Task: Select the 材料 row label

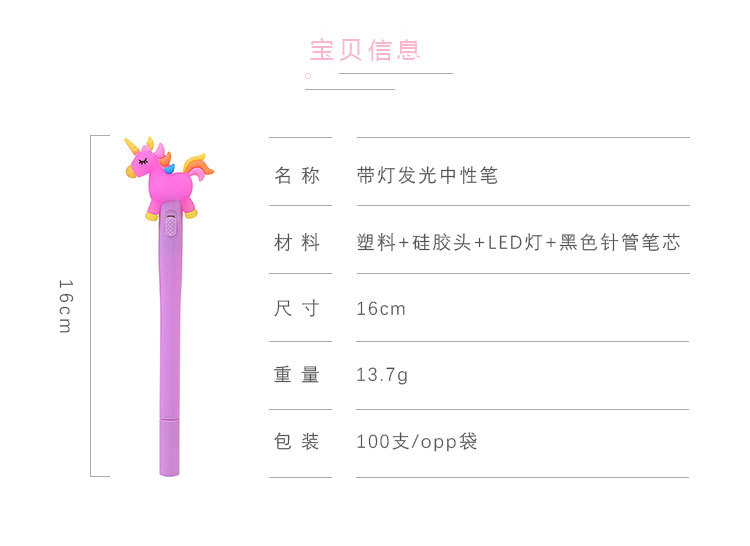Action: pos(298,242)
